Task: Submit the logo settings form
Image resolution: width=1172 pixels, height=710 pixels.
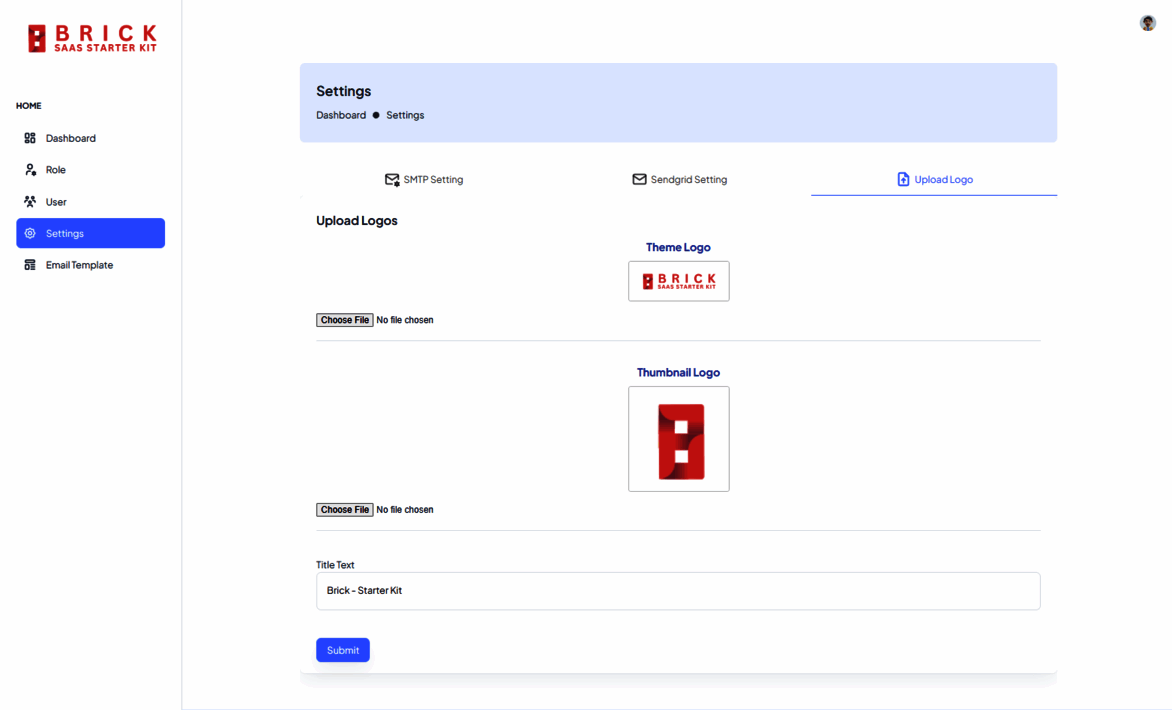Action: click(343, 650)
